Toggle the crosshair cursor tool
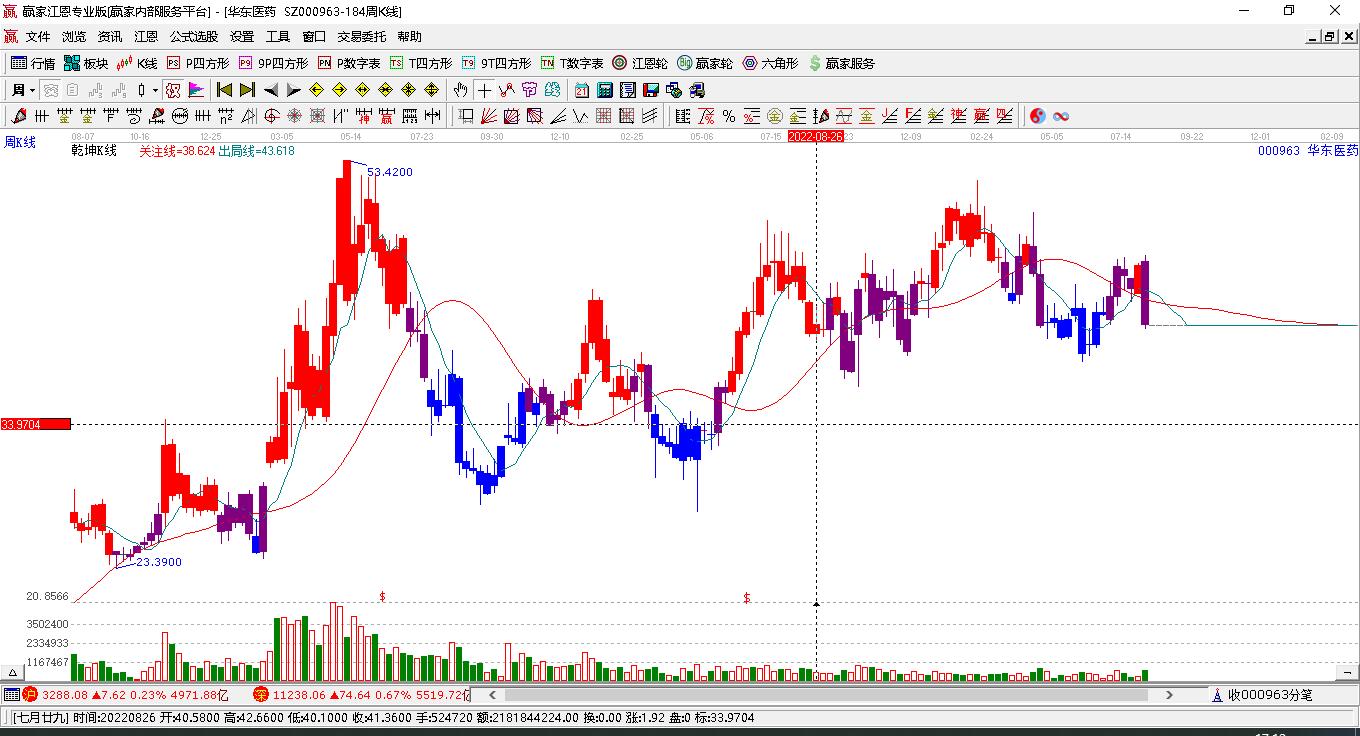This screenshot has height=736, width=1360. 484,90
